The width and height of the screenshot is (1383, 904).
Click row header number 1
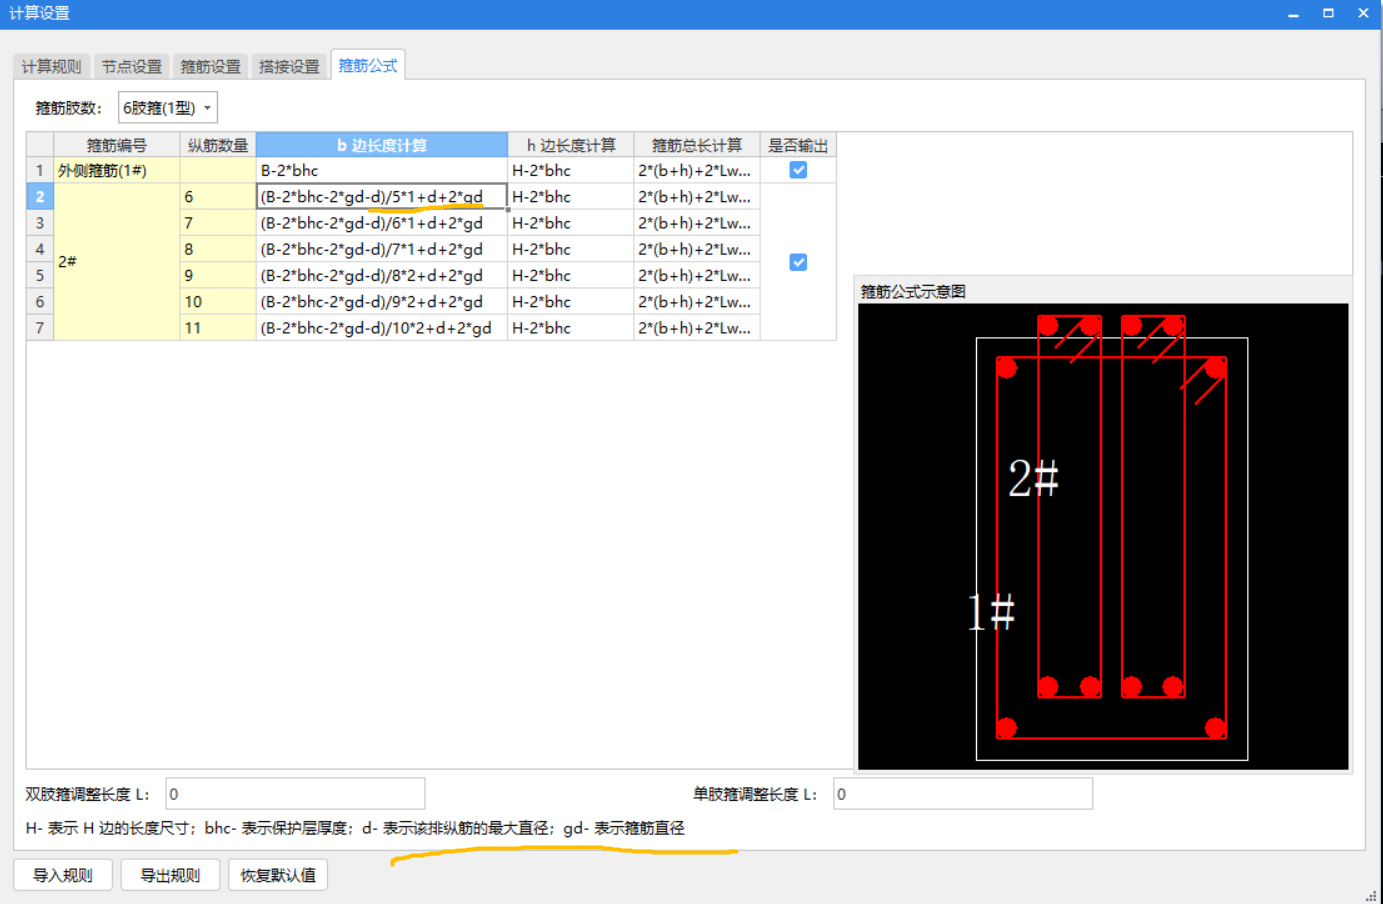[x=40, y=170]
